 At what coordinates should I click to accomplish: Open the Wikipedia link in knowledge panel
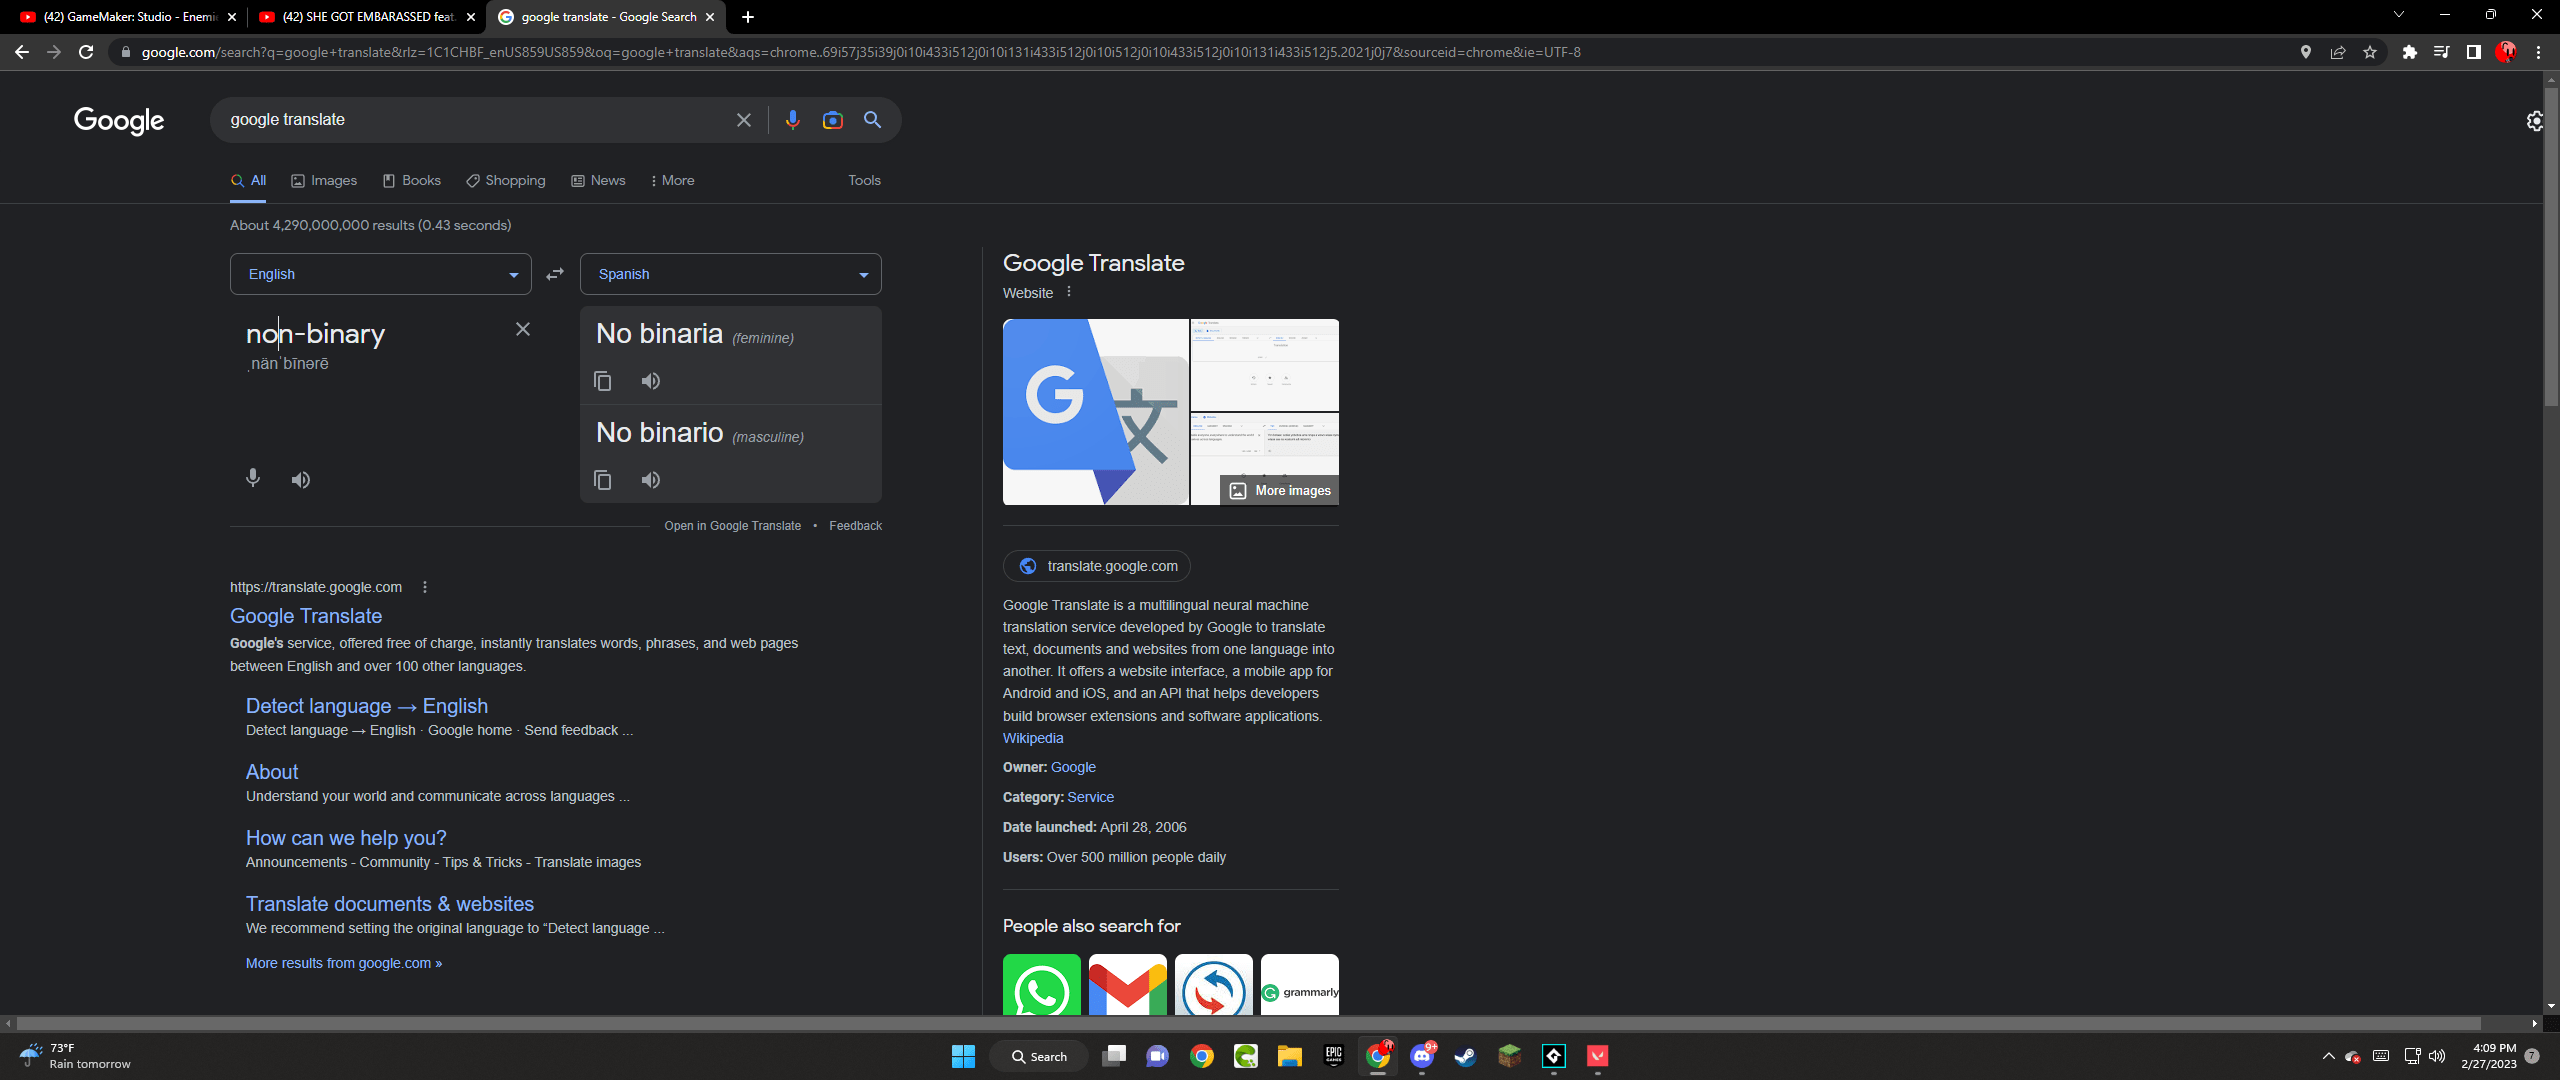1032,738
